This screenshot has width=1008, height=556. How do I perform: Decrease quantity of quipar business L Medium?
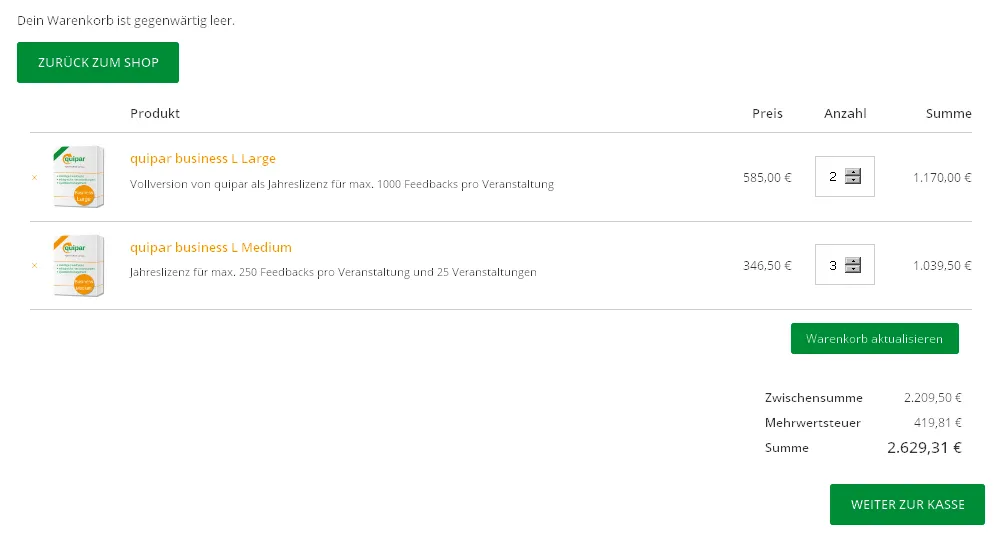click(853, 269)
